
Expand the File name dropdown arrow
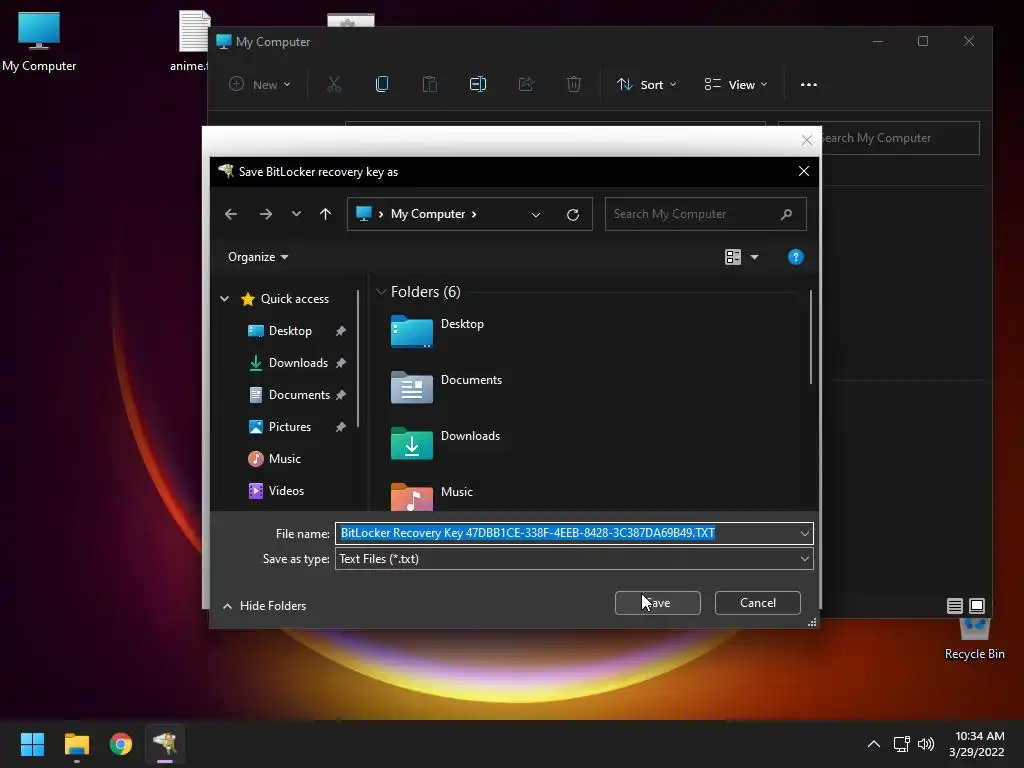coord(805,534)
